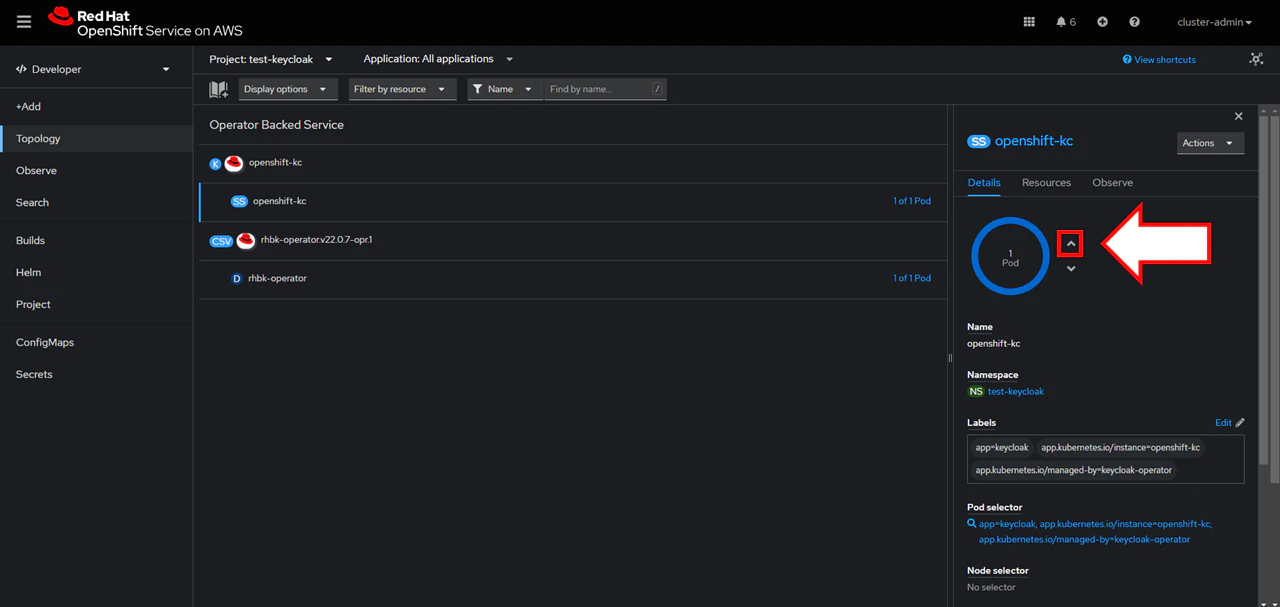Viewport: 1280px width, 607px height.
Task: Click the app=keycloak label chip
Action: 1000,448
